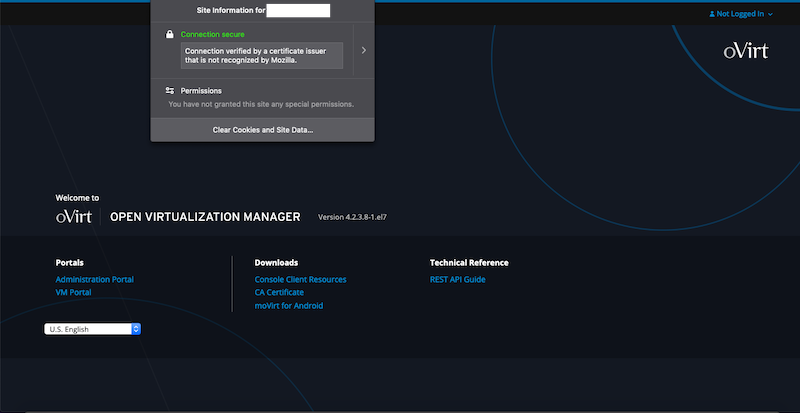Open the moVirt for Android link
Screen dimensions: 800x413
click(x=289, y=306)
